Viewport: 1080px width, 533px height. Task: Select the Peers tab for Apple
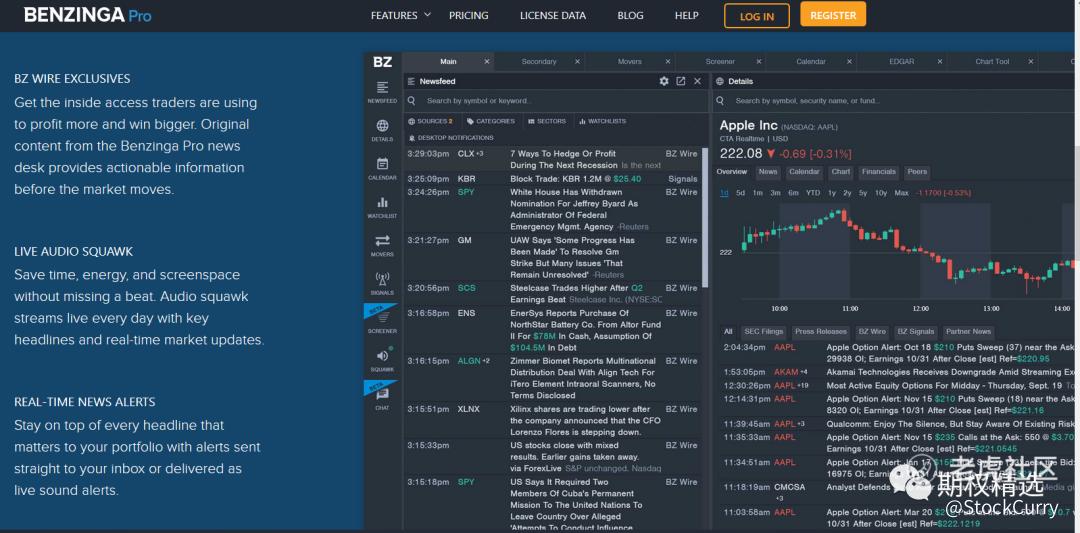[x=917, y=171]
